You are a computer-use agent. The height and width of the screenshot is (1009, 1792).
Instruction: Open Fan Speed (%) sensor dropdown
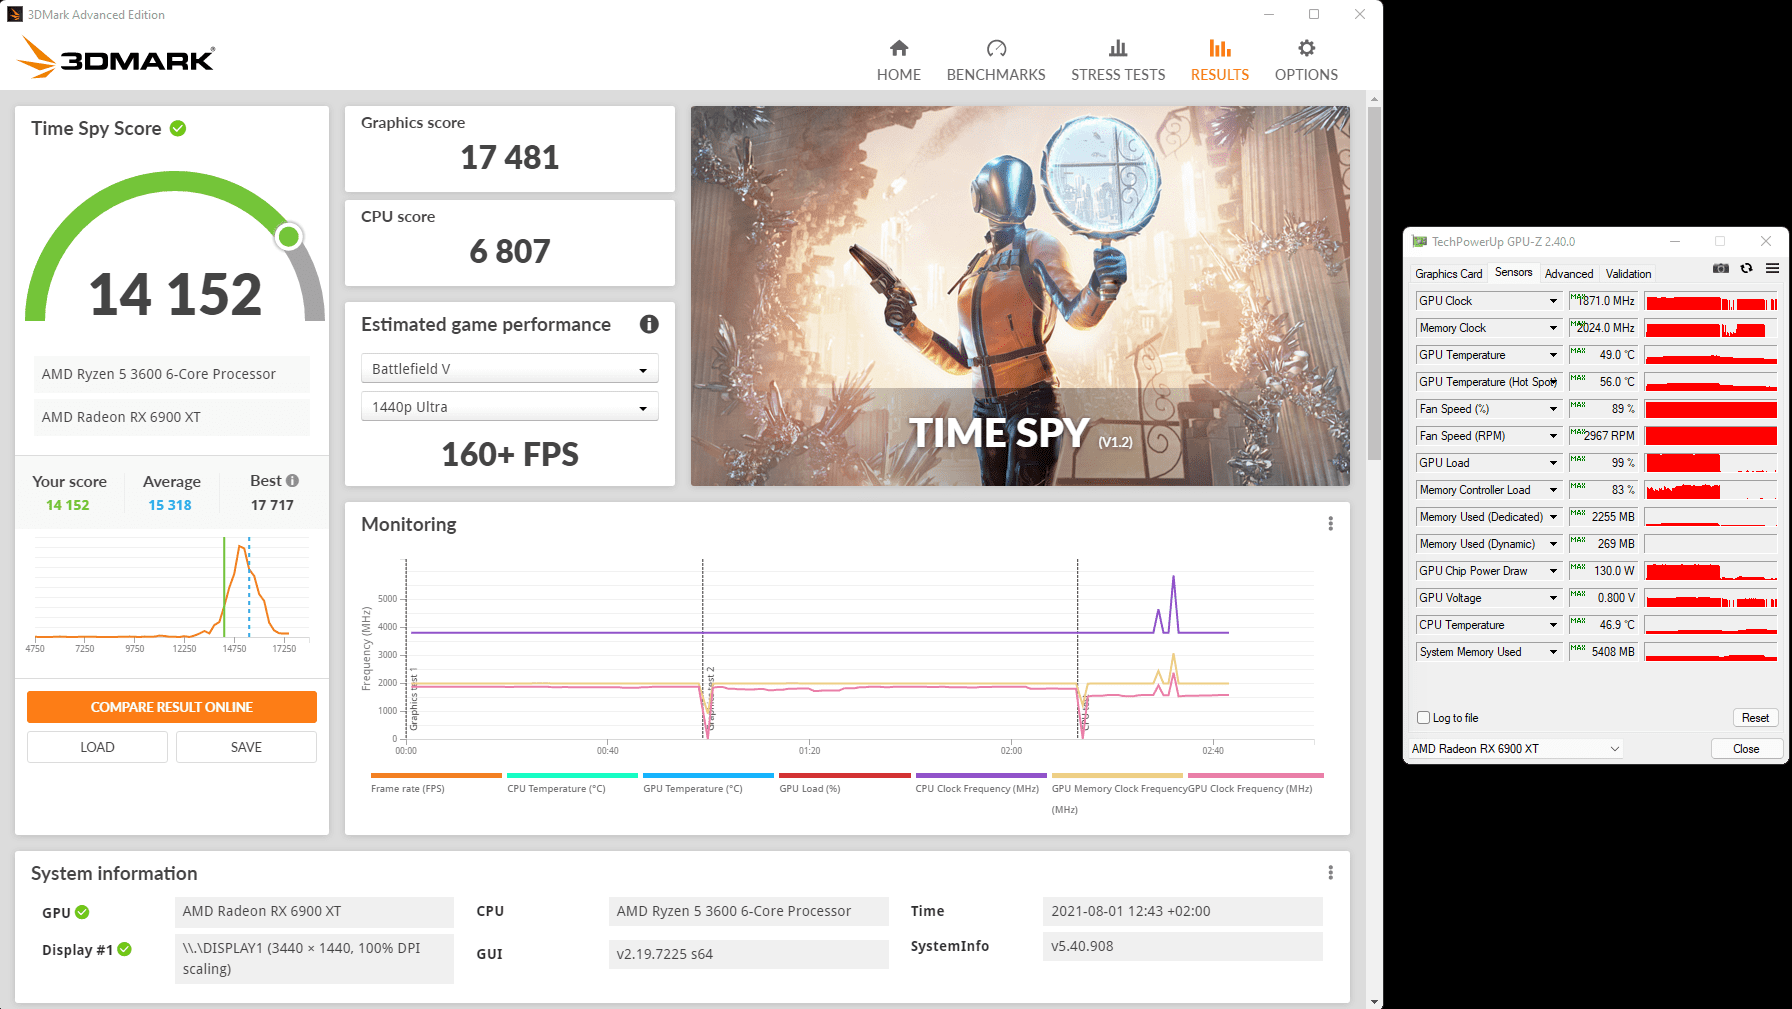1488,409
